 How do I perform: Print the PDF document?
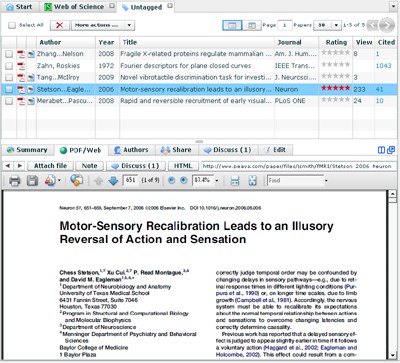pos(15,181)
